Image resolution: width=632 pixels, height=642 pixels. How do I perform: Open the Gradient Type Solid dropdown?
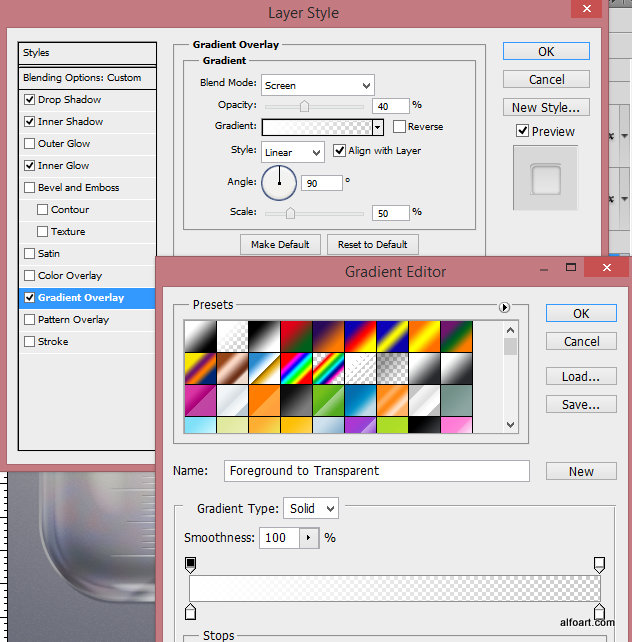click(311, 508)
